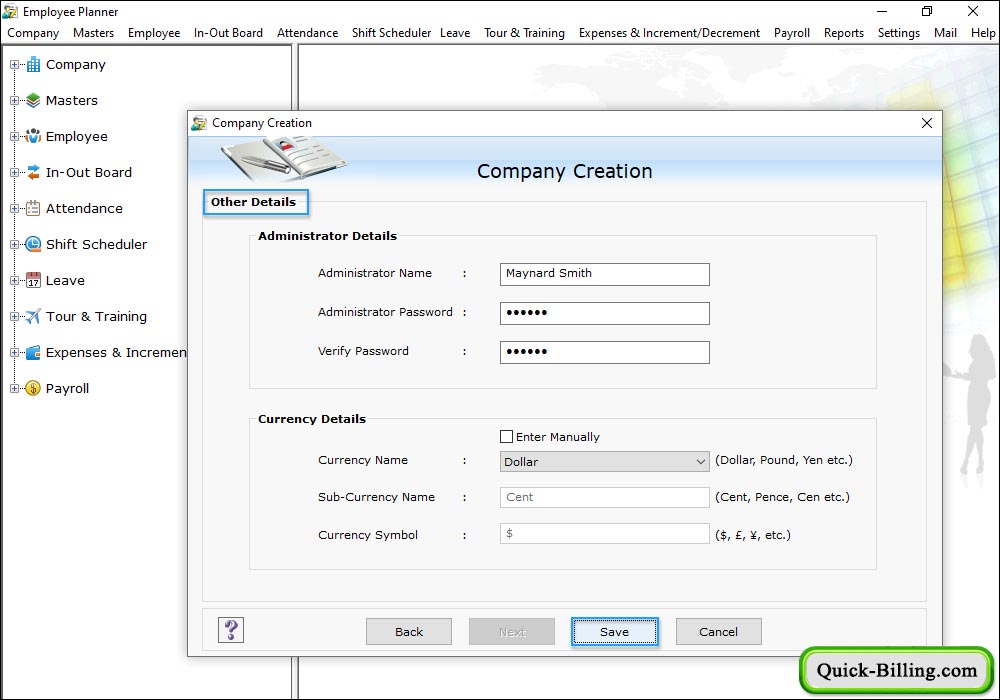This screenshot has width=1000, height=700.
Task: Click the Sub-Currency Name field
Action: 605,497
